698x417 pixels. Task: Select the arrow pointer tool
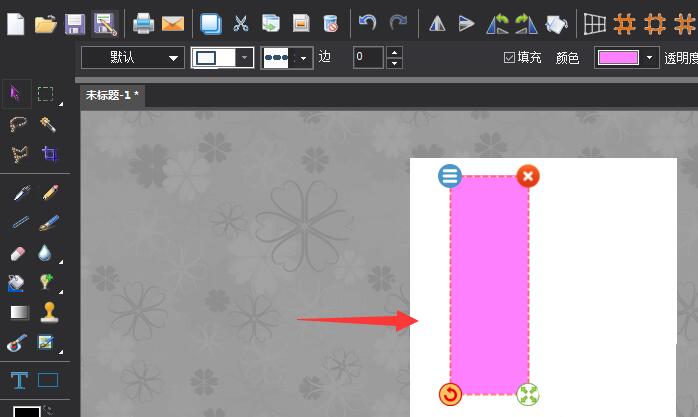coord(16,94)
